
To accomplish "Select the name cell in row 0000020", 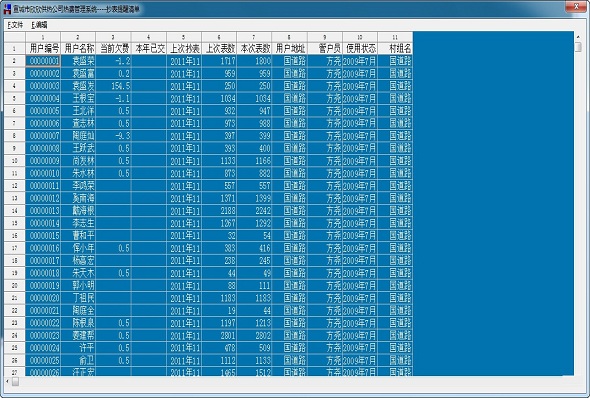I will pos(78,298).
